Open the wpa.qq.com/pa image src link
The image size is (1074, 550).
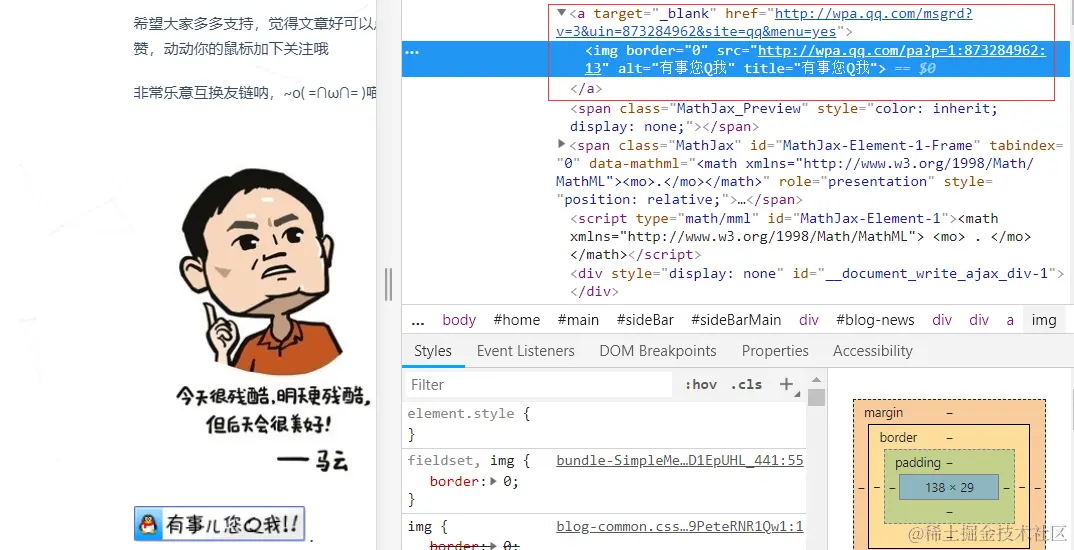click(815, 59)
